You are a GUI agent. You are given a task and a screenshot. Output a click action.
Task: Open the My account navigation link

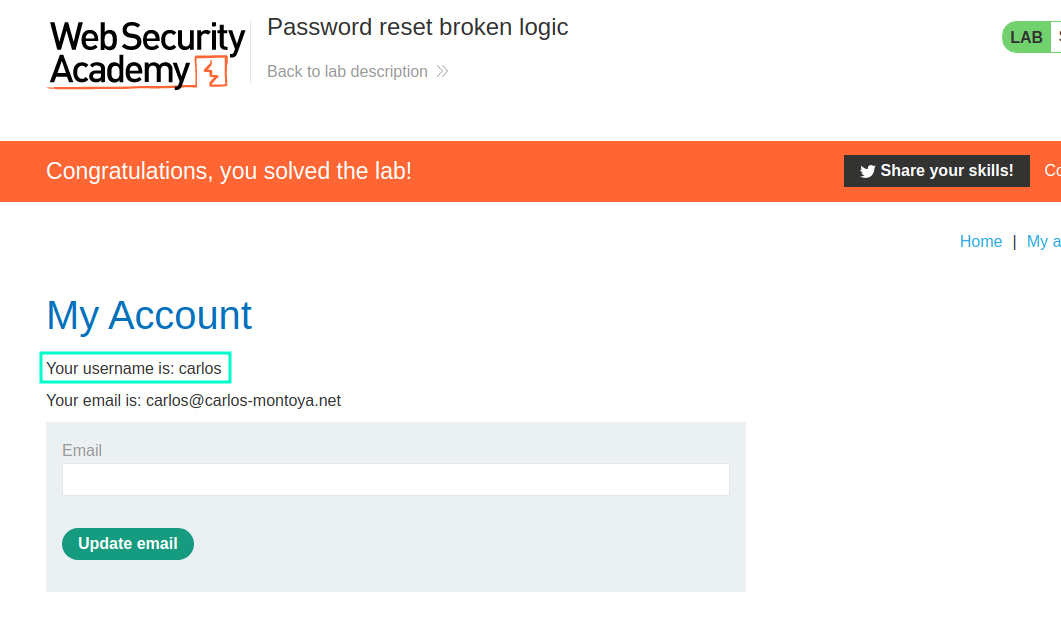click(1043, 241)
